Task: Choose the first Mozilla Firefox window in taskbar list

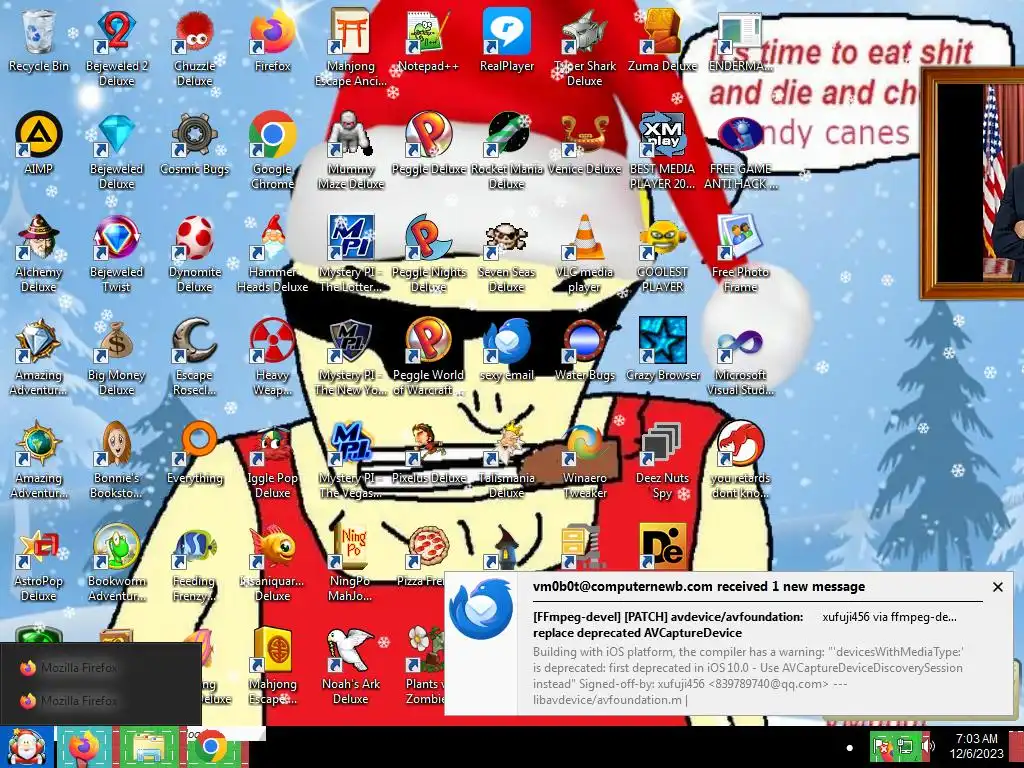Action: point(101,667)
